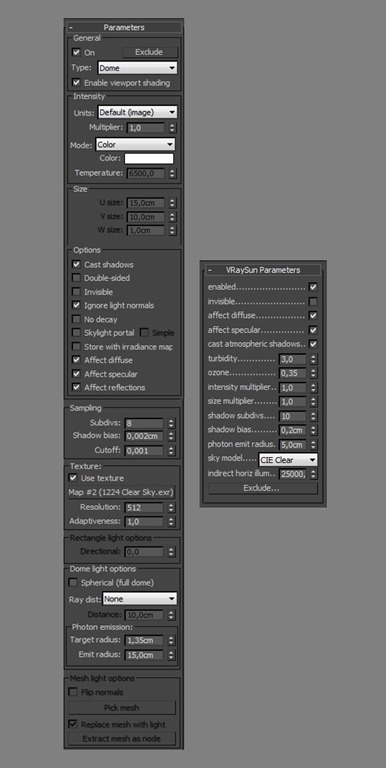Enable the No decay checkbox
Screen dimensions: 386x768
pyautogui.click(x=76, y=319)
